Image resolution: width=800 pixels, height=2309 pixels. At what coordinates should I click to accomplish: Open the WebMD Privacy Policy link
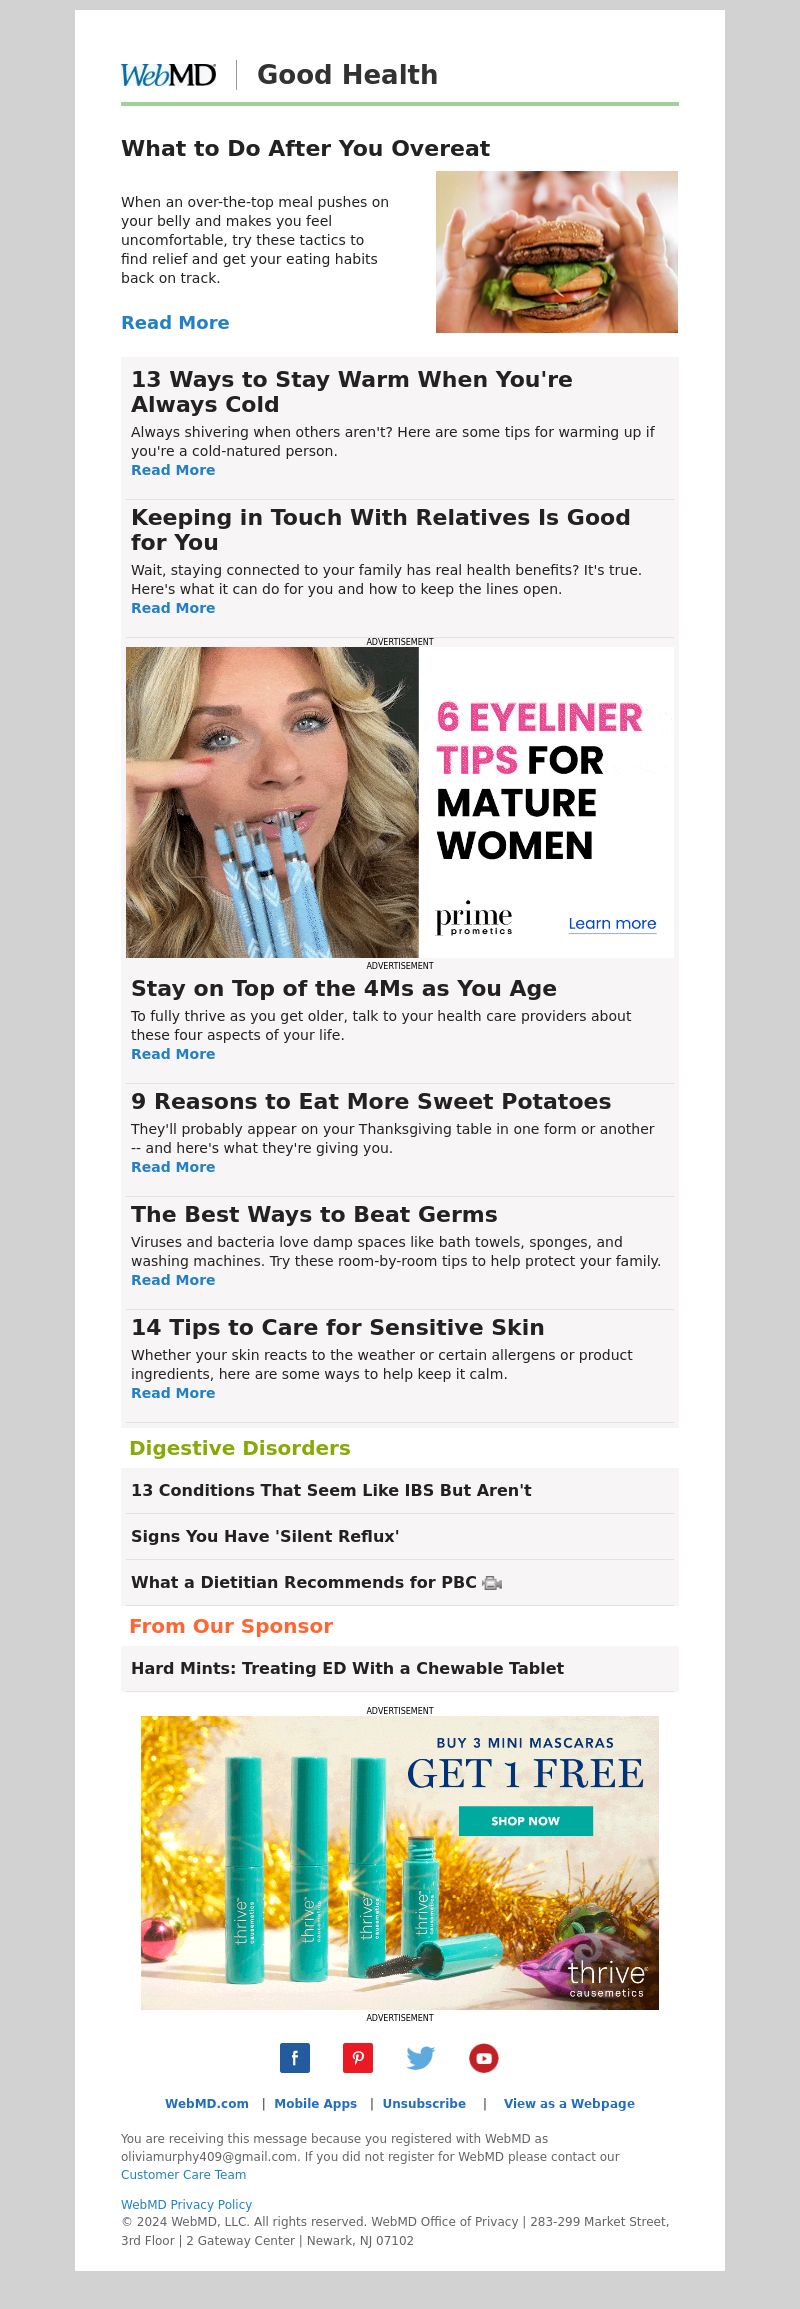pos(186,2204)
